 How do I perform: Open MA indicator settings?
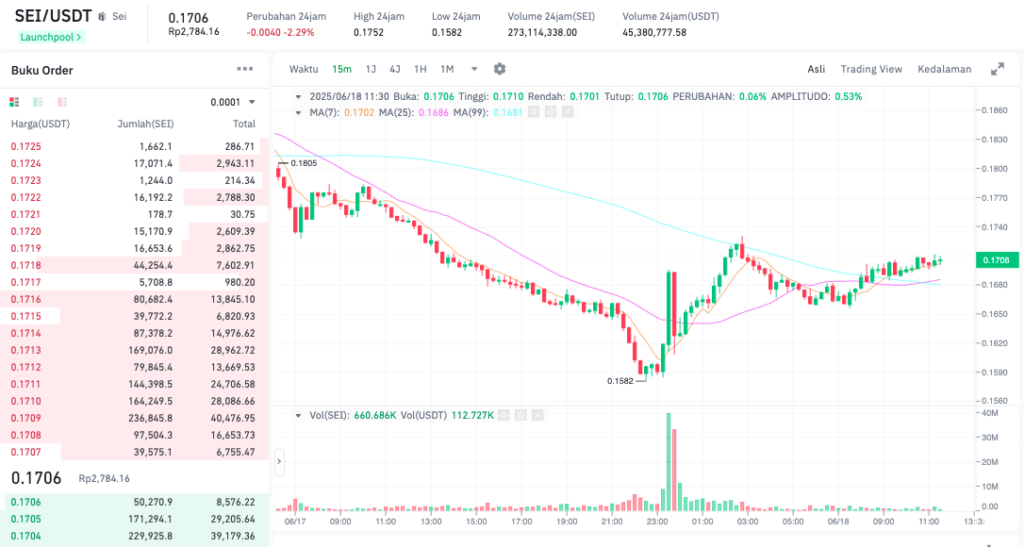[x=551, y=112]
